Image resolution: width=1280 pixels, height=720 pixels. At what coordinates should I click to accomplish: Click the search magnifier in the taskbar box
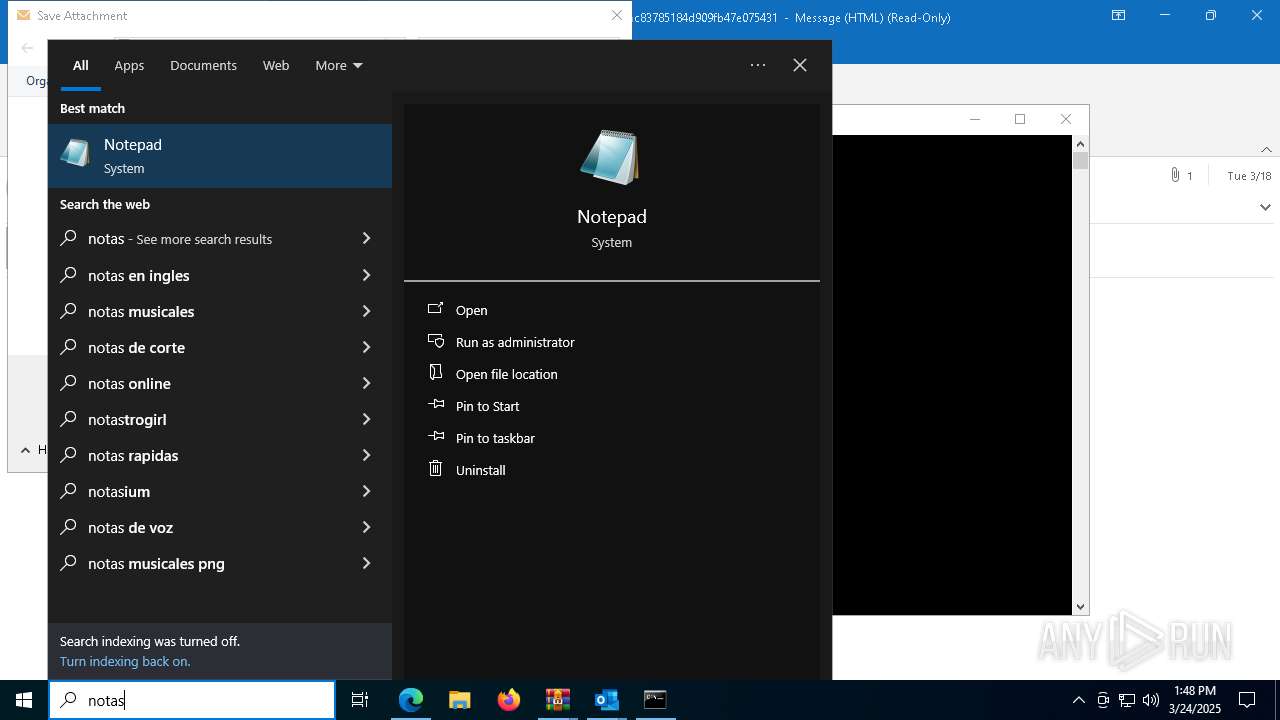[x=68, y=700]
